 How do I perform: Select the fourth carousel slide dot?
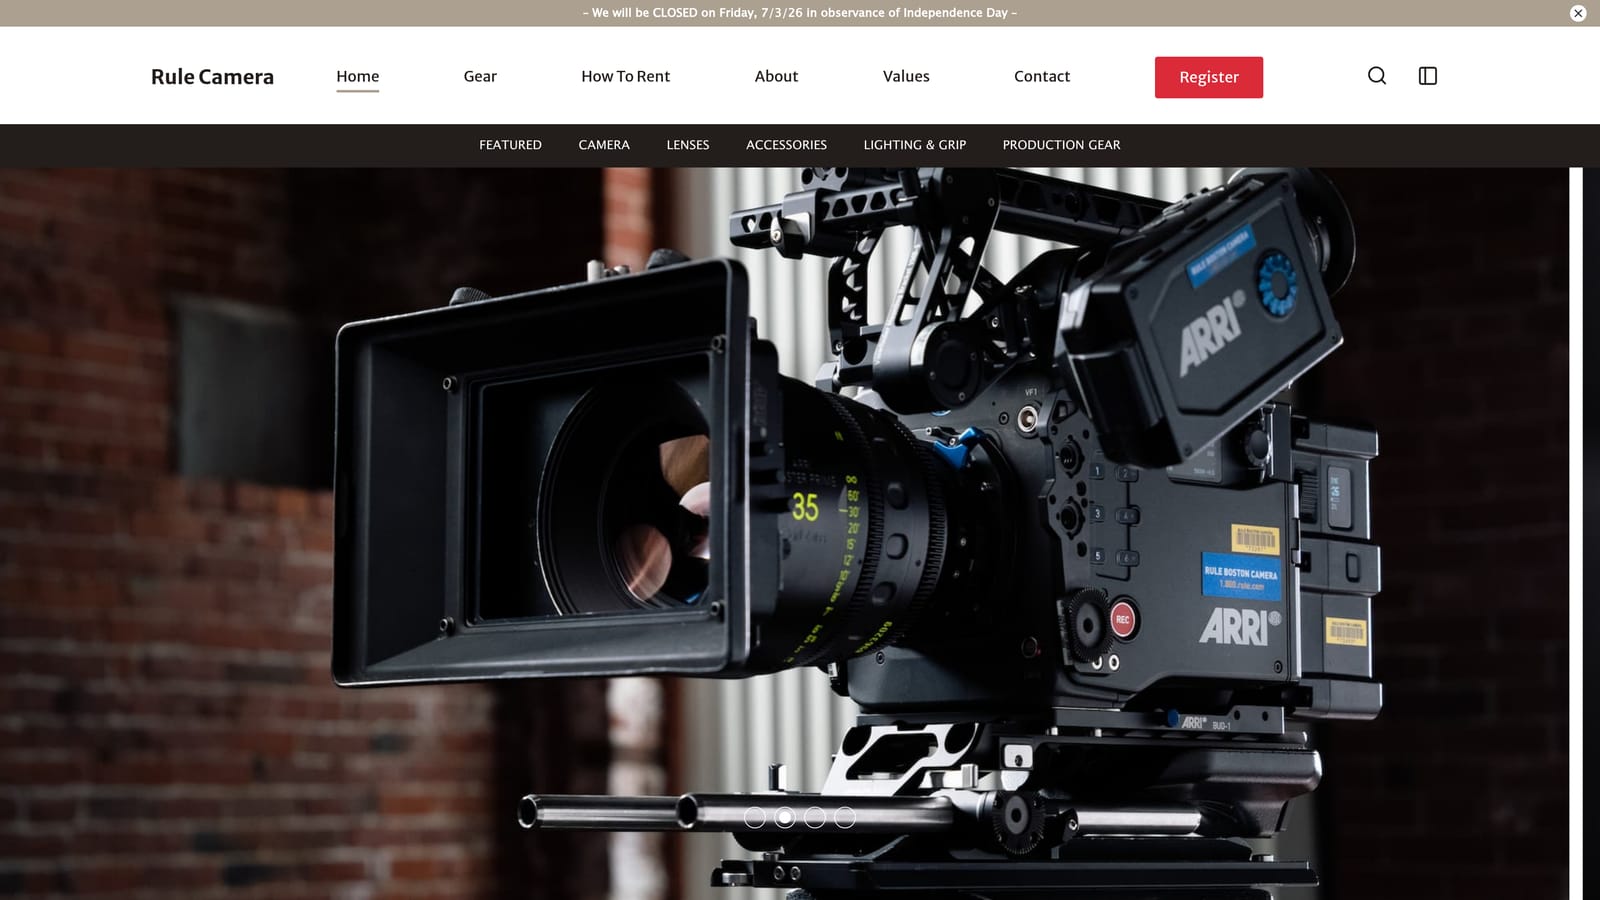coord(845,818)
